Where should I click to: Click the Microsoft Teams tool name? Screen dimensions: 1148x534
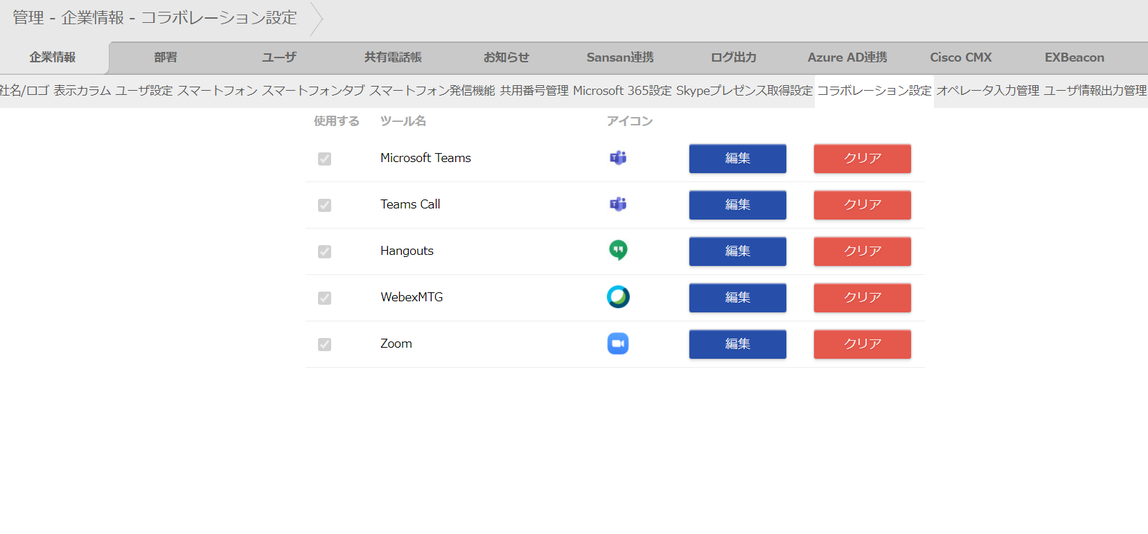(x=425, y=157)
